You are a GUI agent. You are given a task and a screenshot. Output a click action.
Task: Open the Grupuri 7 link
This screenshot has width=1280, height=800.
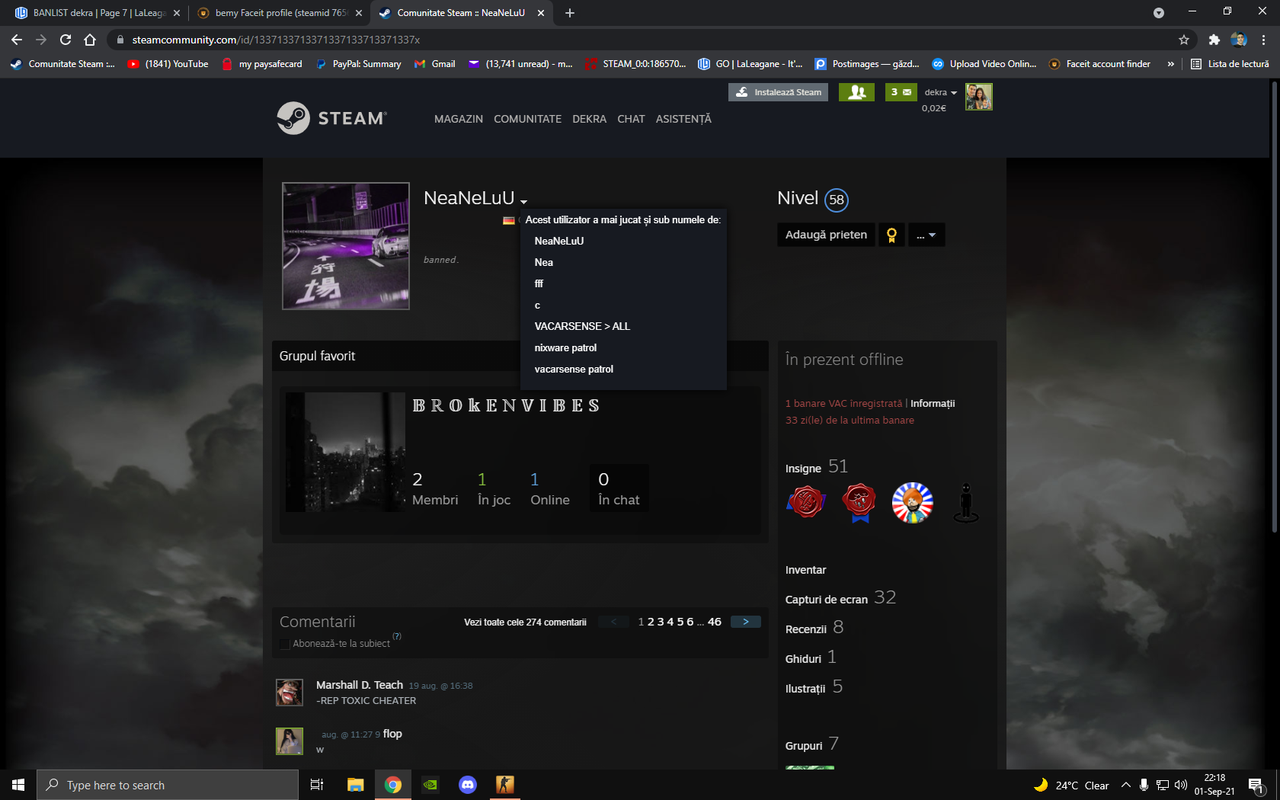pos(812,745)
